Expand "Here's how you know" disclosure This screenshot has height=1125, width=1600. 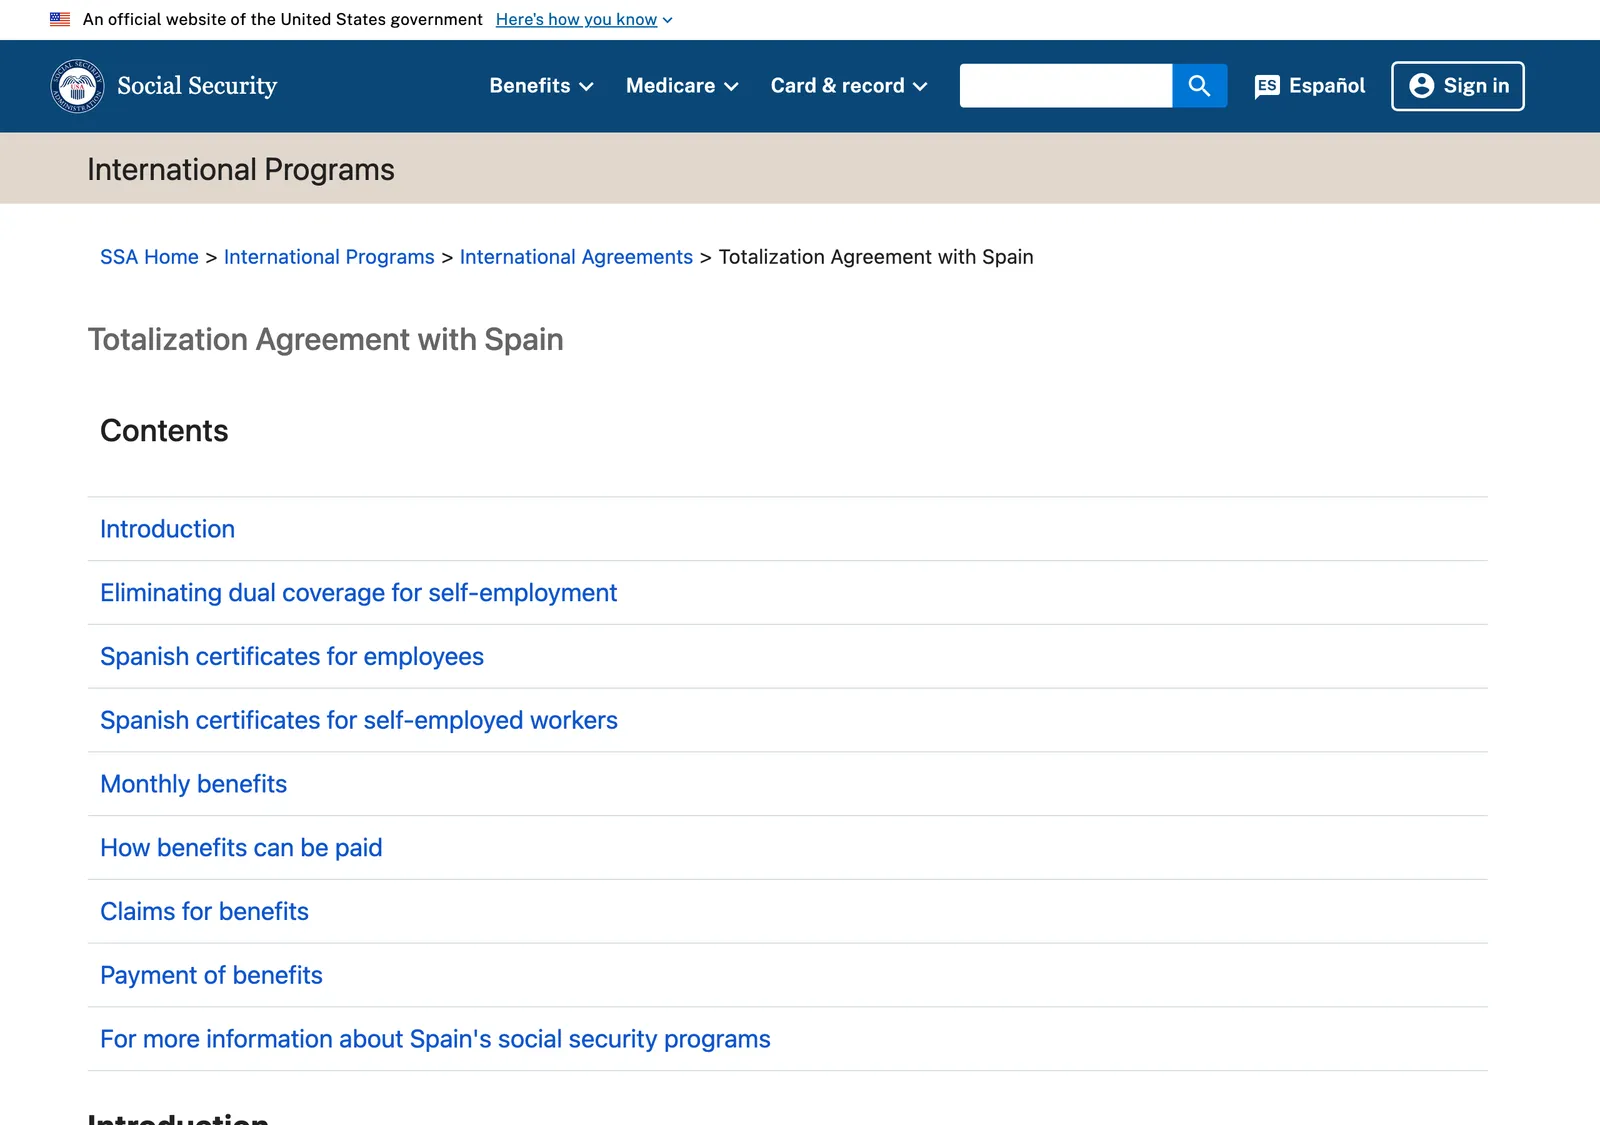tap(584, 19)
